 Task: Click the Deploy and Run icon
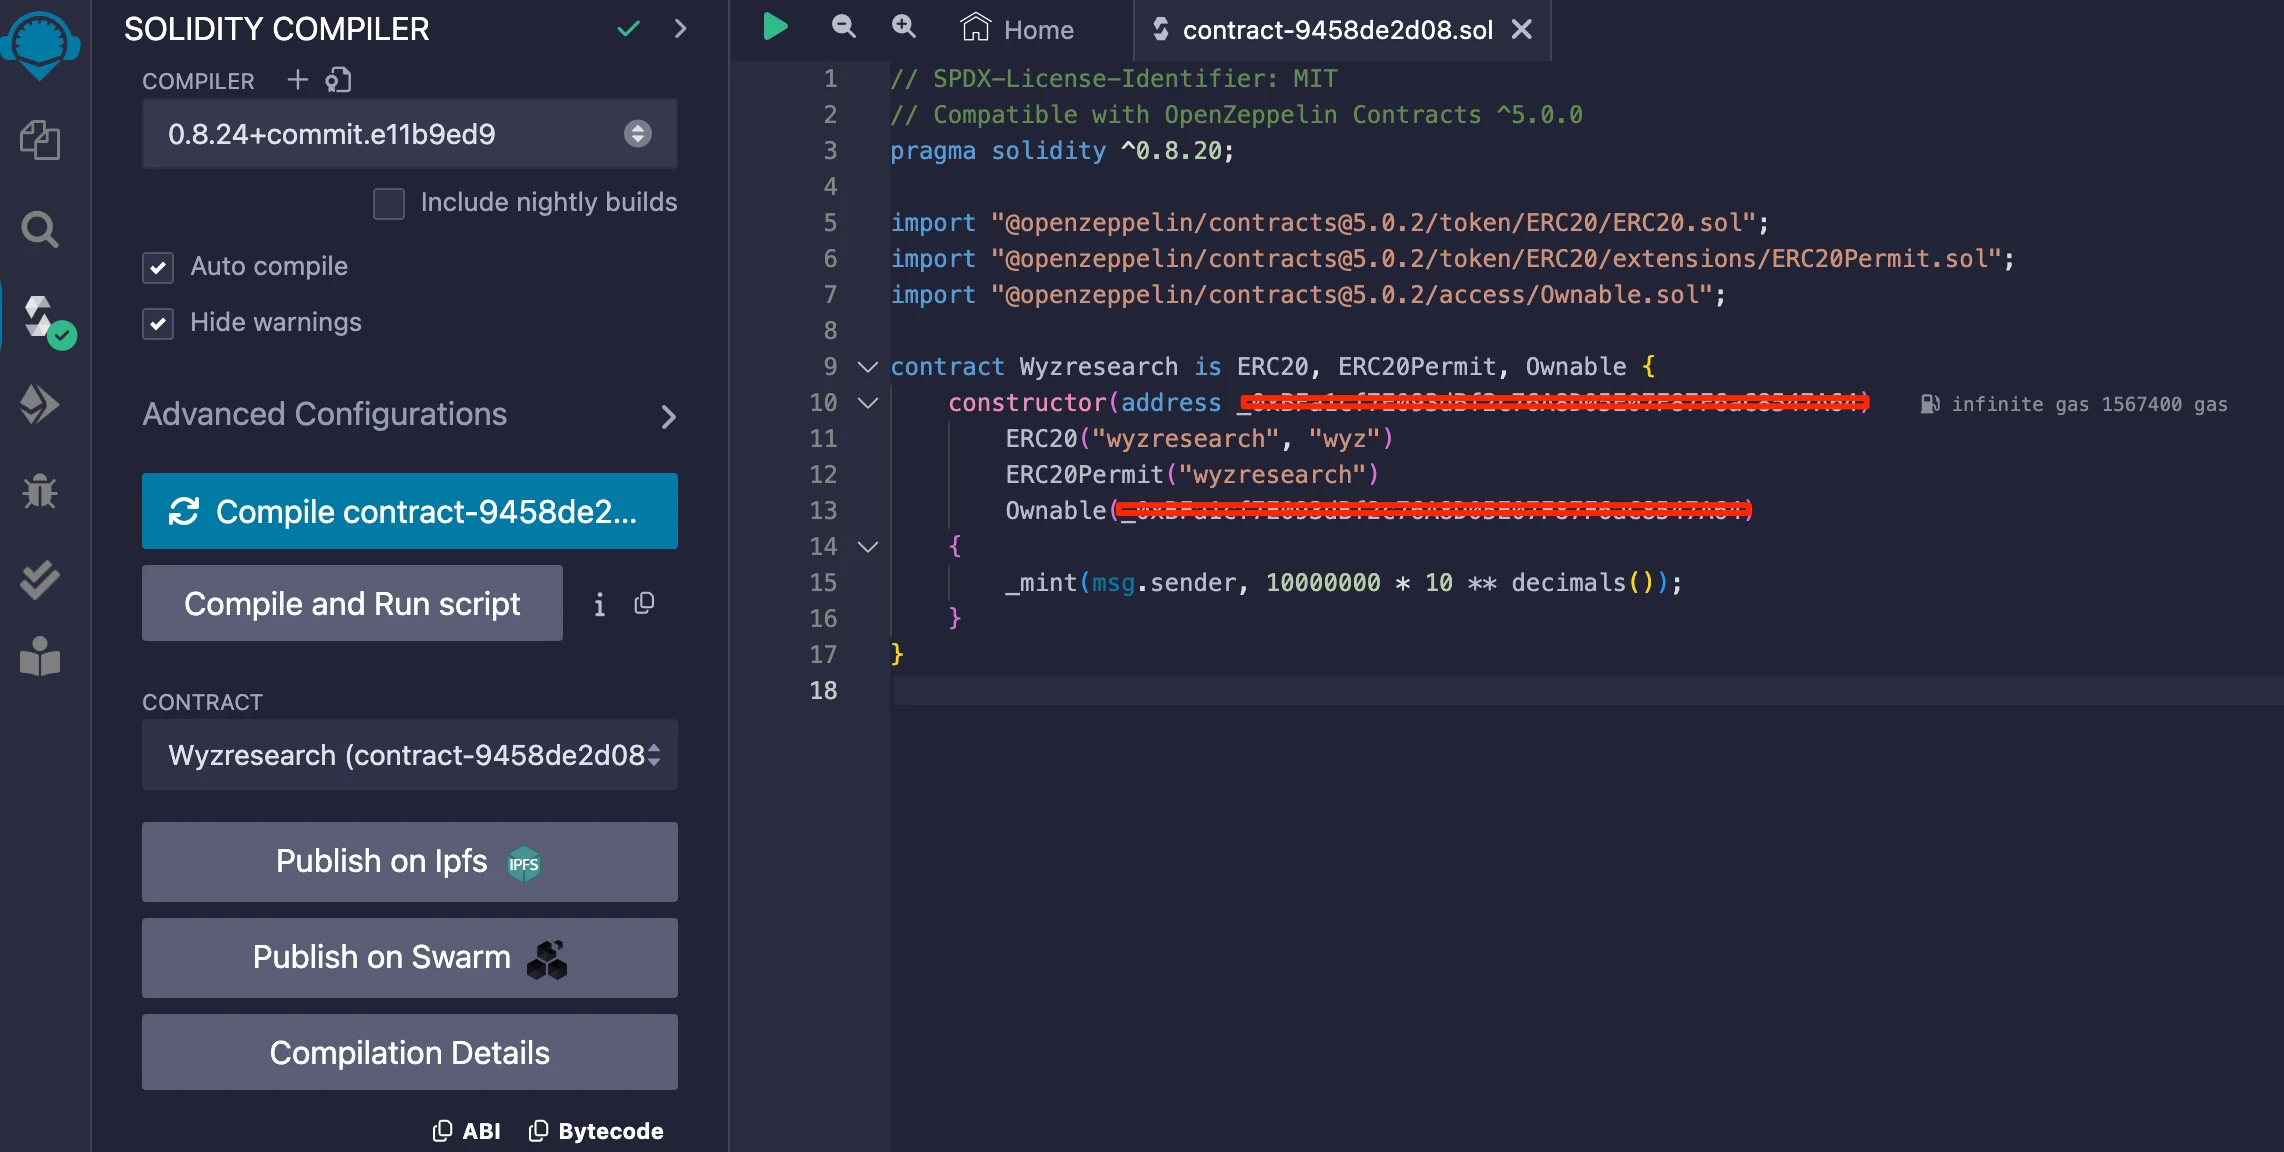pyautogui.click(x=40, y=404)
